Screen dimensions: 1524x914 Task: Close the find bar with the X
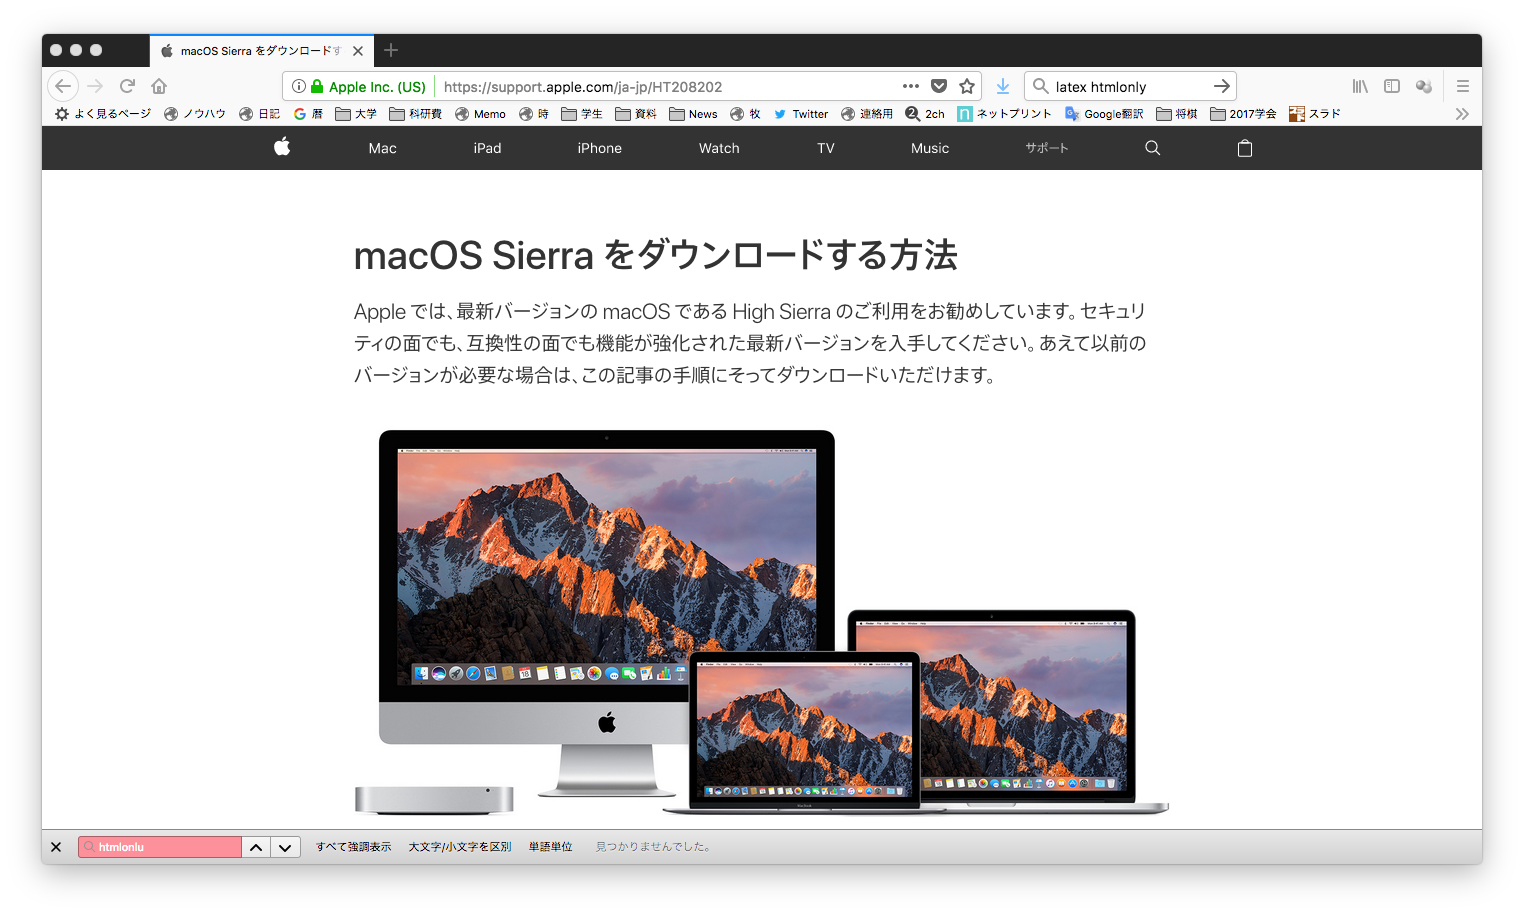pyautogui.click(x=56, y=847)
